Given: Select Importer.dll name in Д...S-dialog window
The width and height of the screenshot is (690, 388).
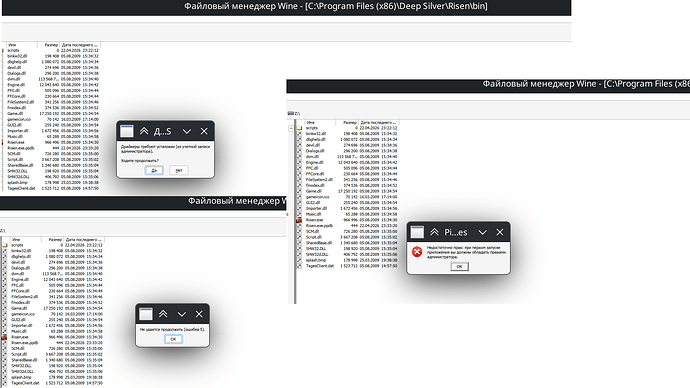Looking at the screenshot, I should (18, 131).
